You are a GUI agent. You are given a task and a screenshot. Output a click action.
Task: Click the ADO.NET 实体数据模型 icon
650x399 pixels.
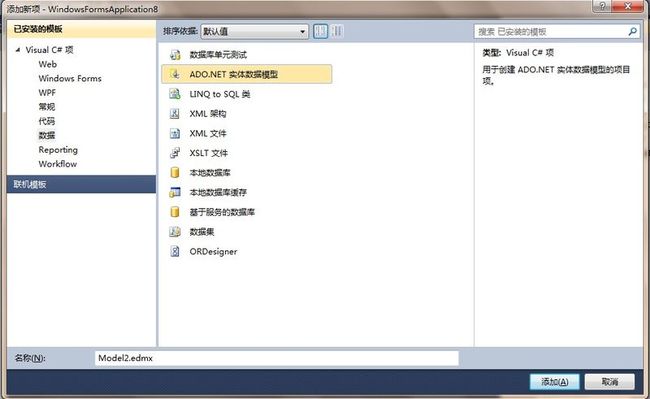[x=175, y=74]
